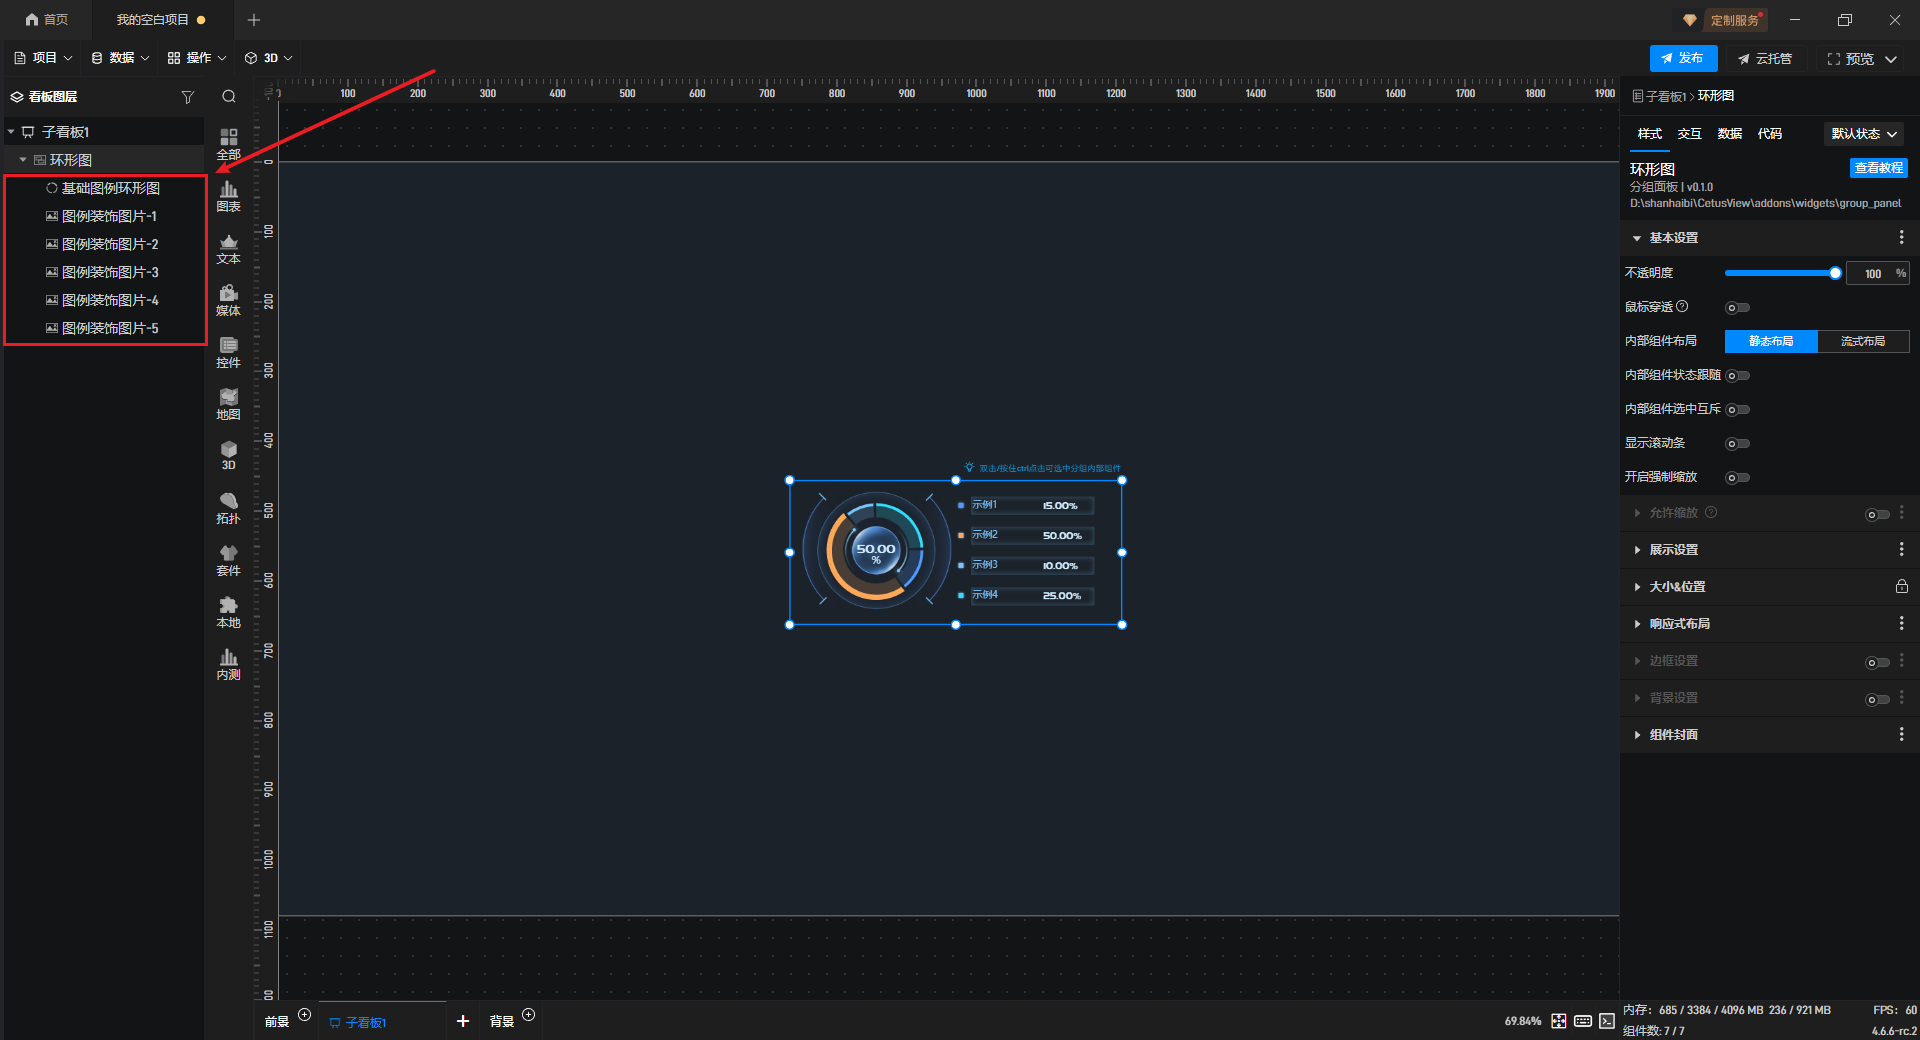Screen dimensions: 1920x1040
Task: Open the keyboard shortcuts icon
Action: tap(1583, 1021)
